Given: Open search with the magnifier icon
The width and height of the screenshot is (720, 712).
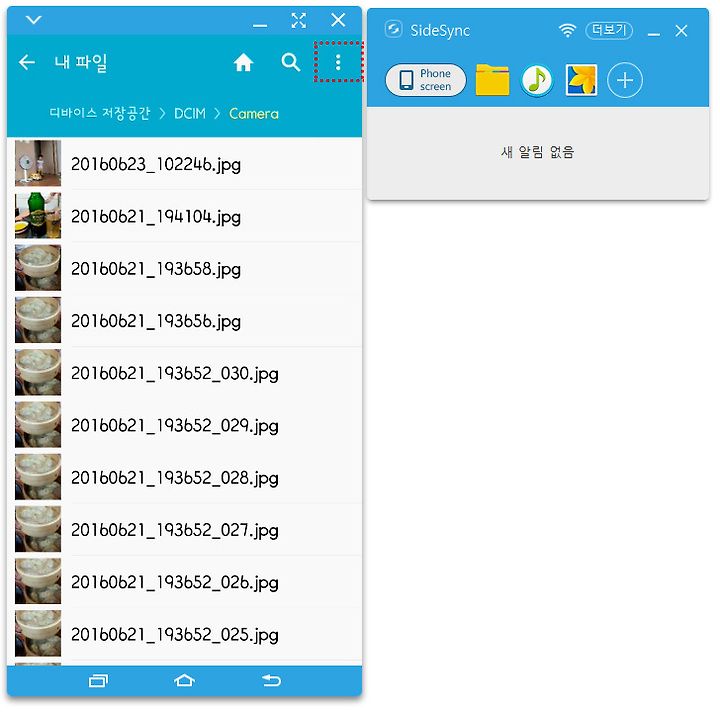Looking at the screenshot, I should tap(291, 62).
